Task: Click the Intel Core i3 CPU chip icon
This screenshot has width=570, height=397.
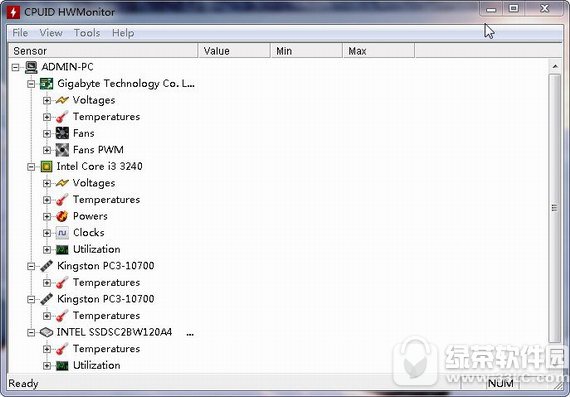Action: [47, 167]
